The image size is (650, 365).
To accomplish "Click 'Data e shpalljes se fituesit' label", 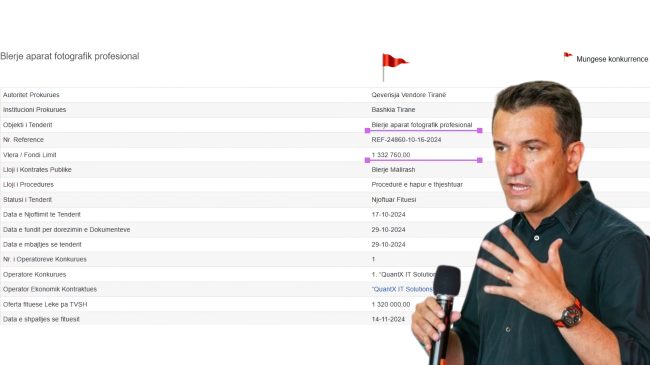I will 41,319.
